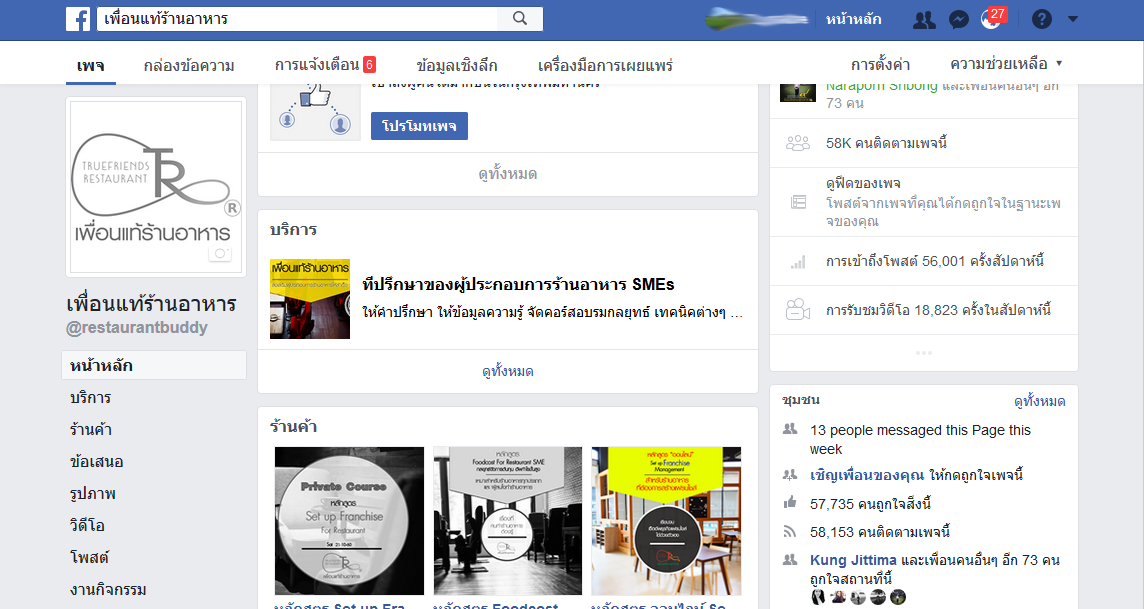Click ดูทั้งหมด under the บริการ section
The width and height of the screenshot is (1144, 609).
[x=508, y=371]
